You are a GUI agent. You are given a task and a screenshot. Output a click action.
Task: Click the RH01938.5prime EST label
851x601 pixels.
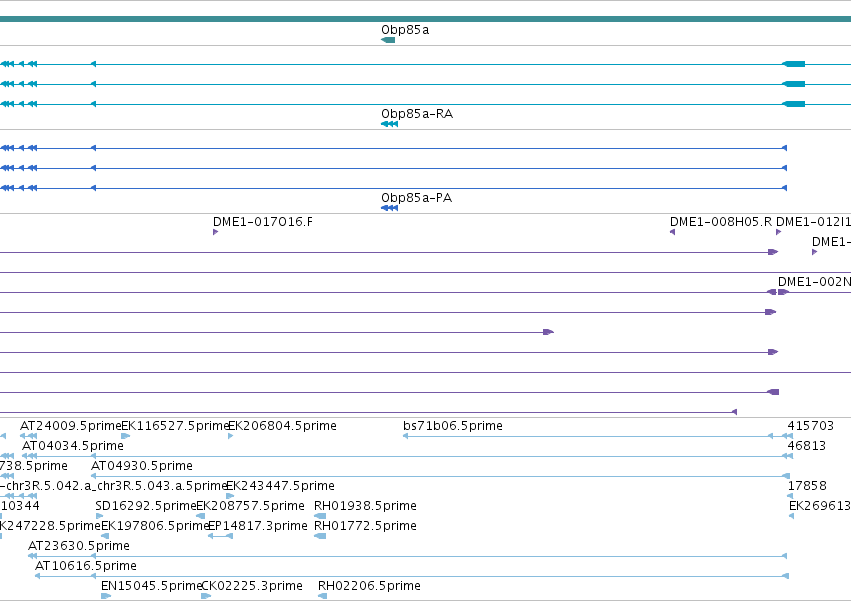pyautogui.click(x=365, y=506)
